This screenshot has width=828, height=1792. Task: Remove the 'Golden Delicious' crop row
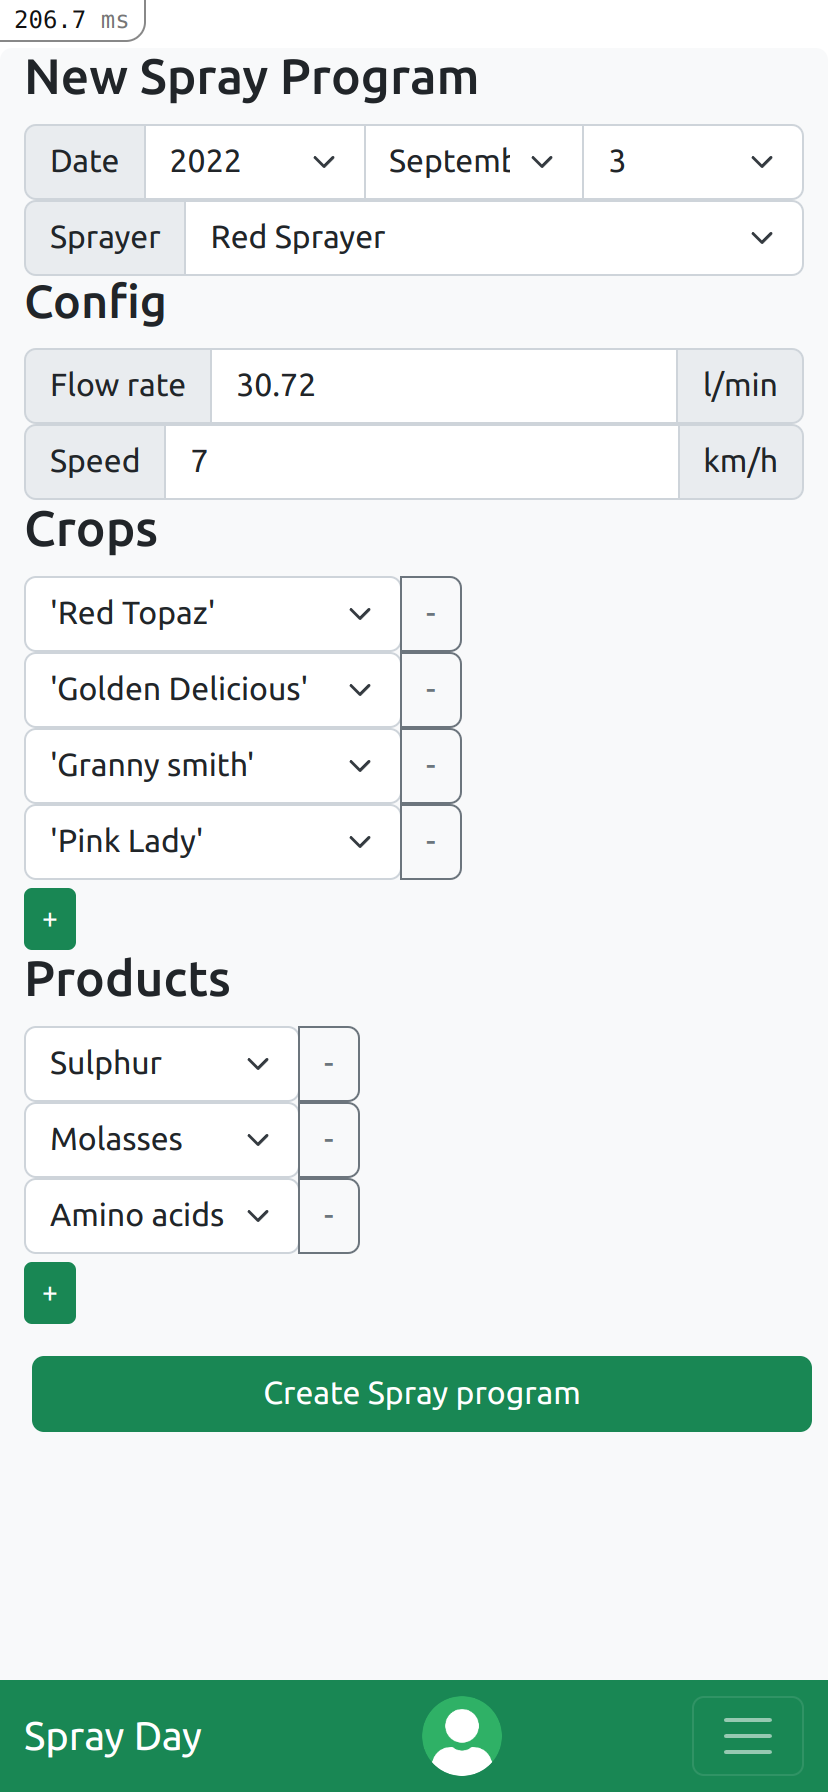pos(431,690)
